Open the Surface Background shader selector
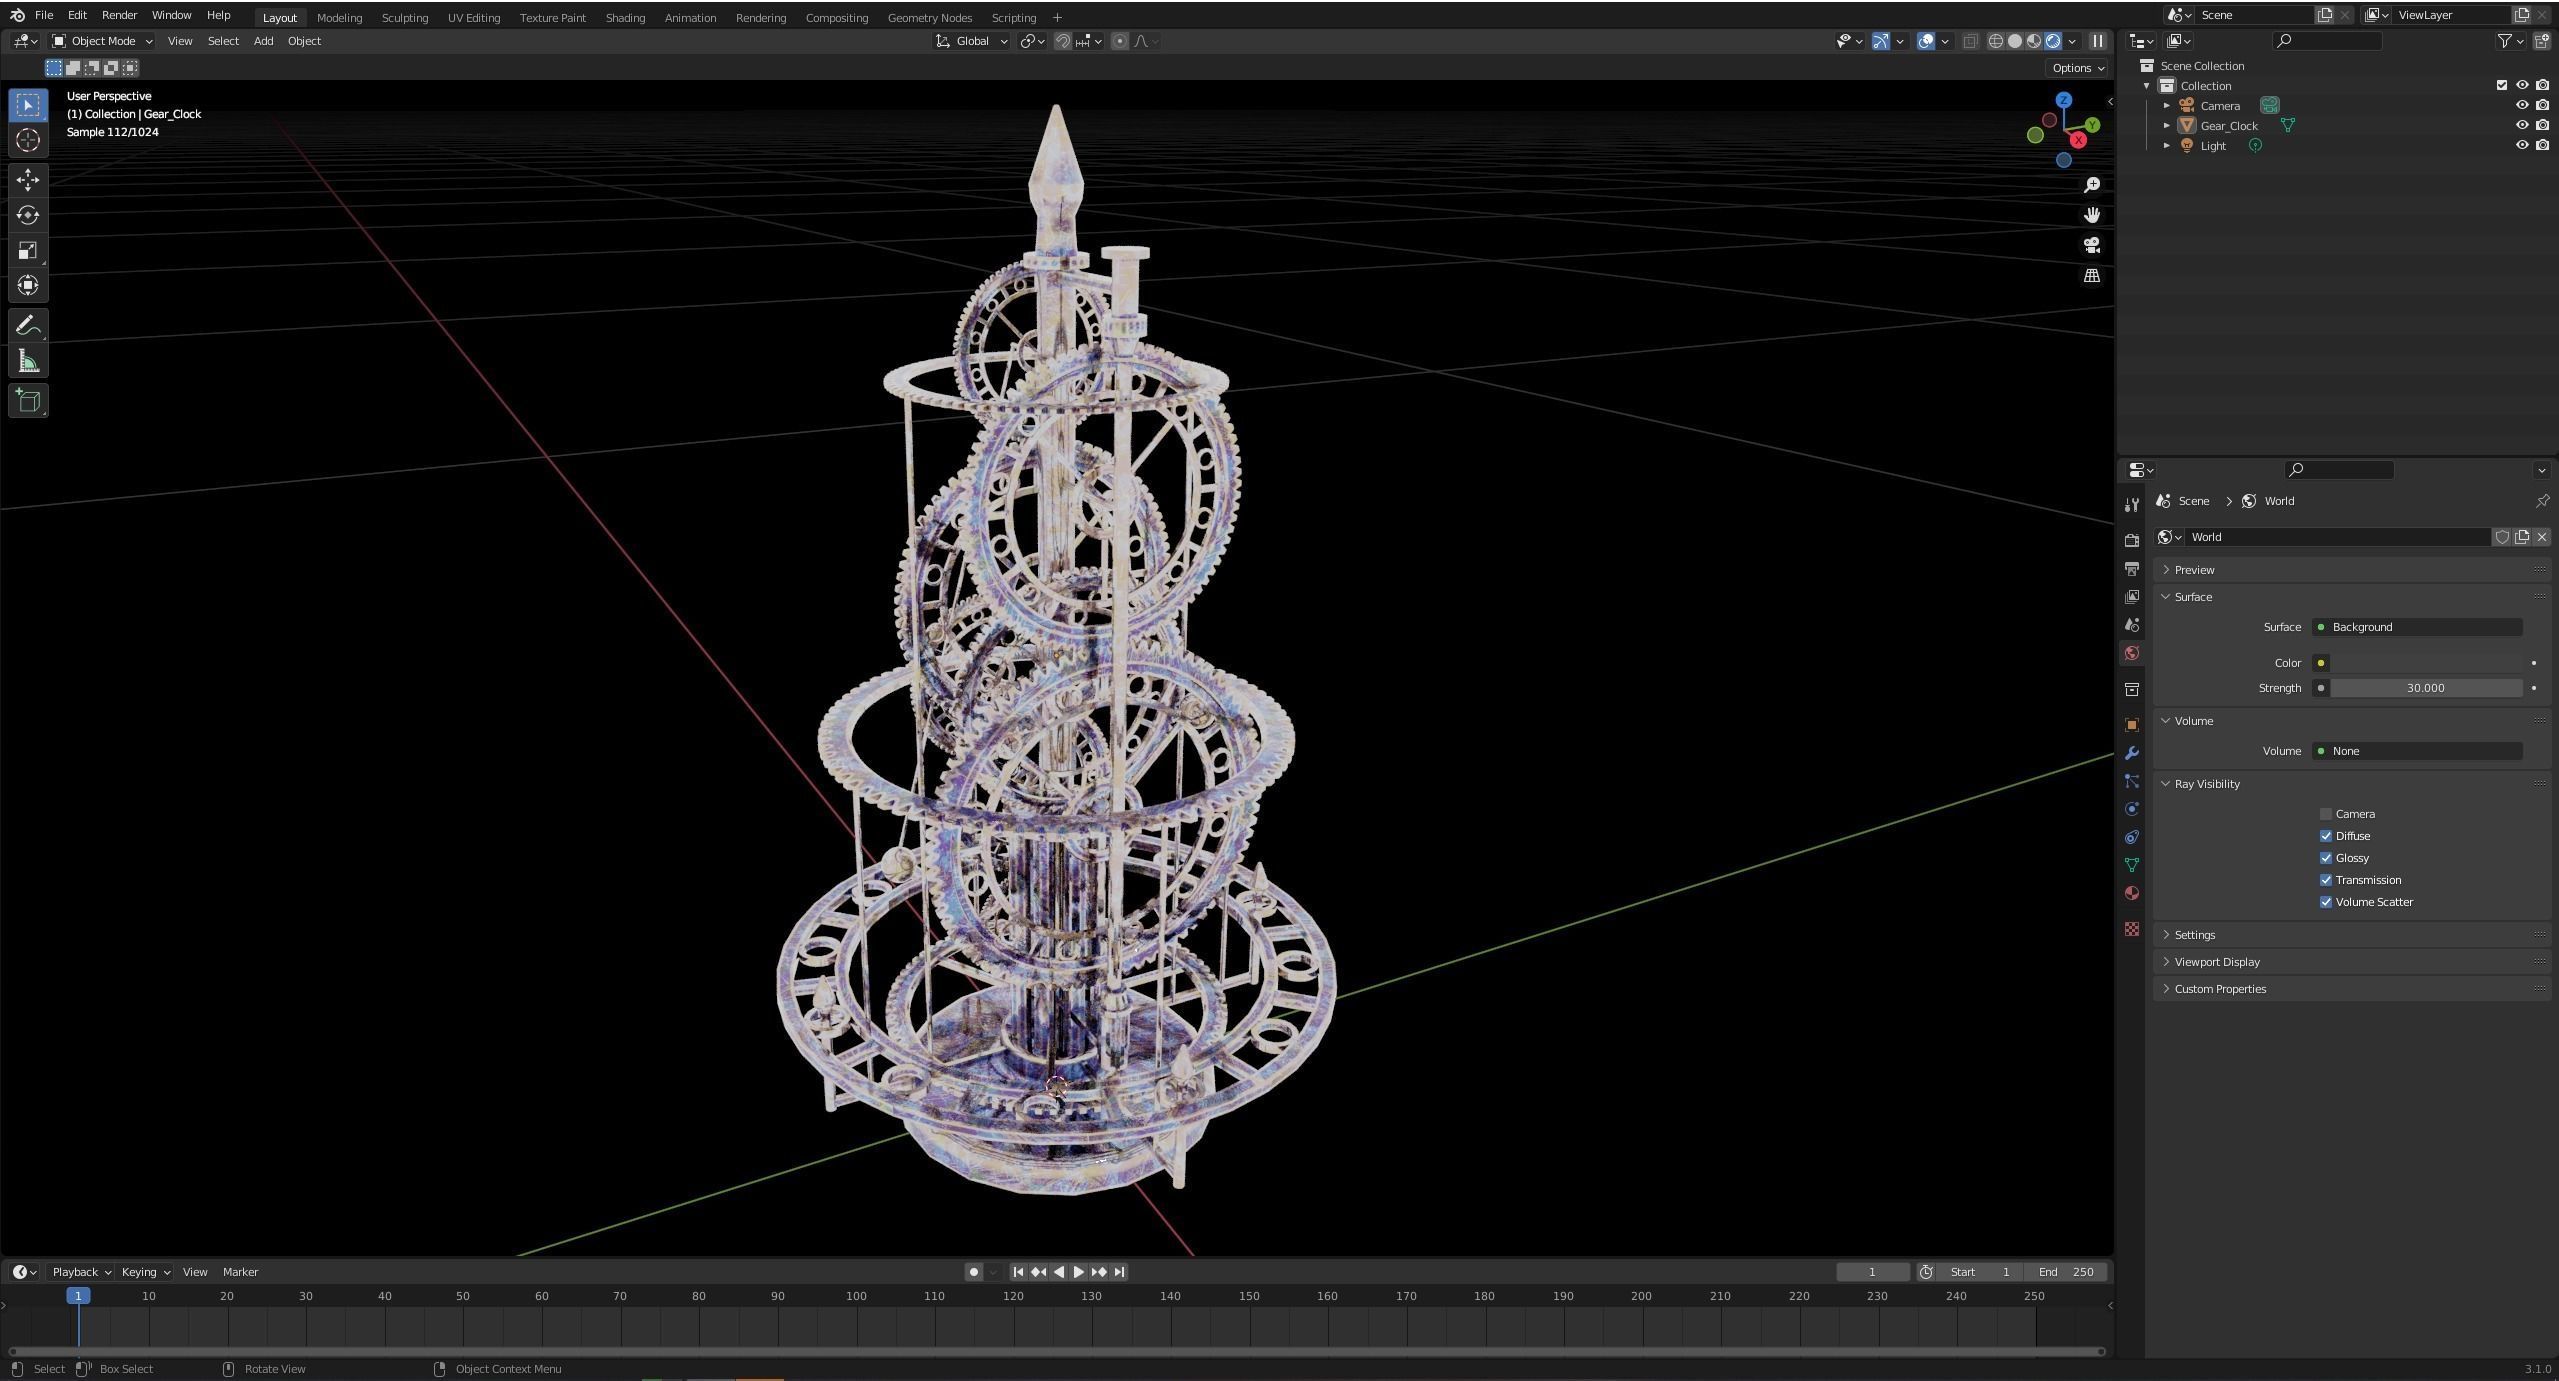The height and width of the screenshot is (1381, 2559). 2417,627
